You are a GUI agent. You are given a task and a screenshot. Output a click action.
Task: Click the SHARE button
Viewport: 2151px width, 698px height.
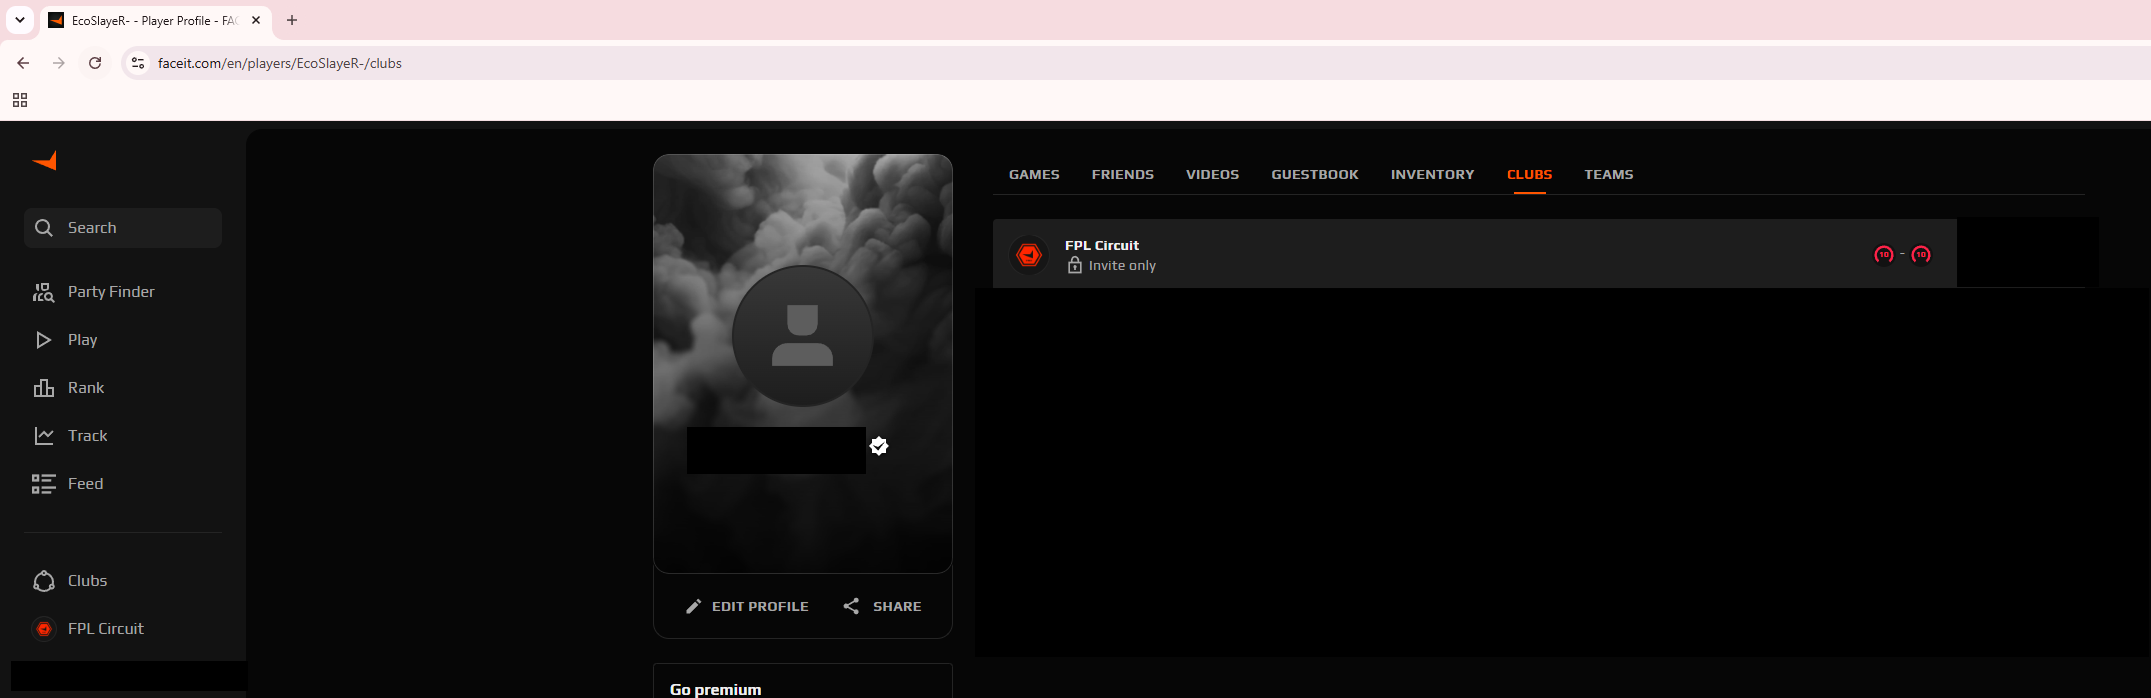tap(882, 606)
